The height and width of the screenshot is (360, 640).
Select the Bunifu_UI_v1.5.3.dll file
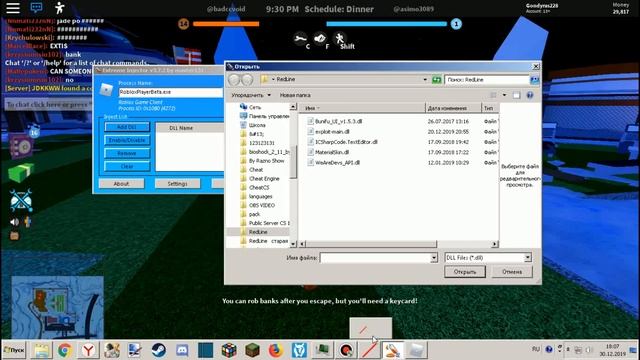point(338,121)
